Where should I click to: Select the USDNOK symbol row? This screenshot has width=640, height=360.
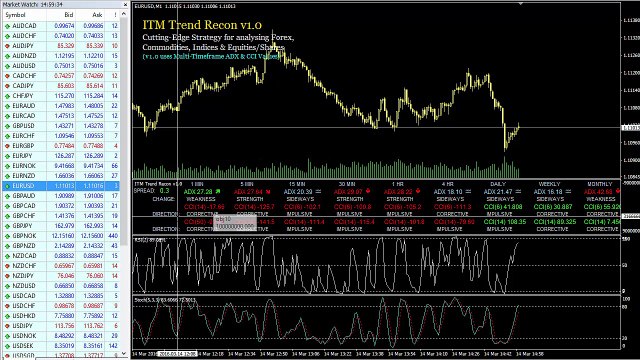pos(61,336)
